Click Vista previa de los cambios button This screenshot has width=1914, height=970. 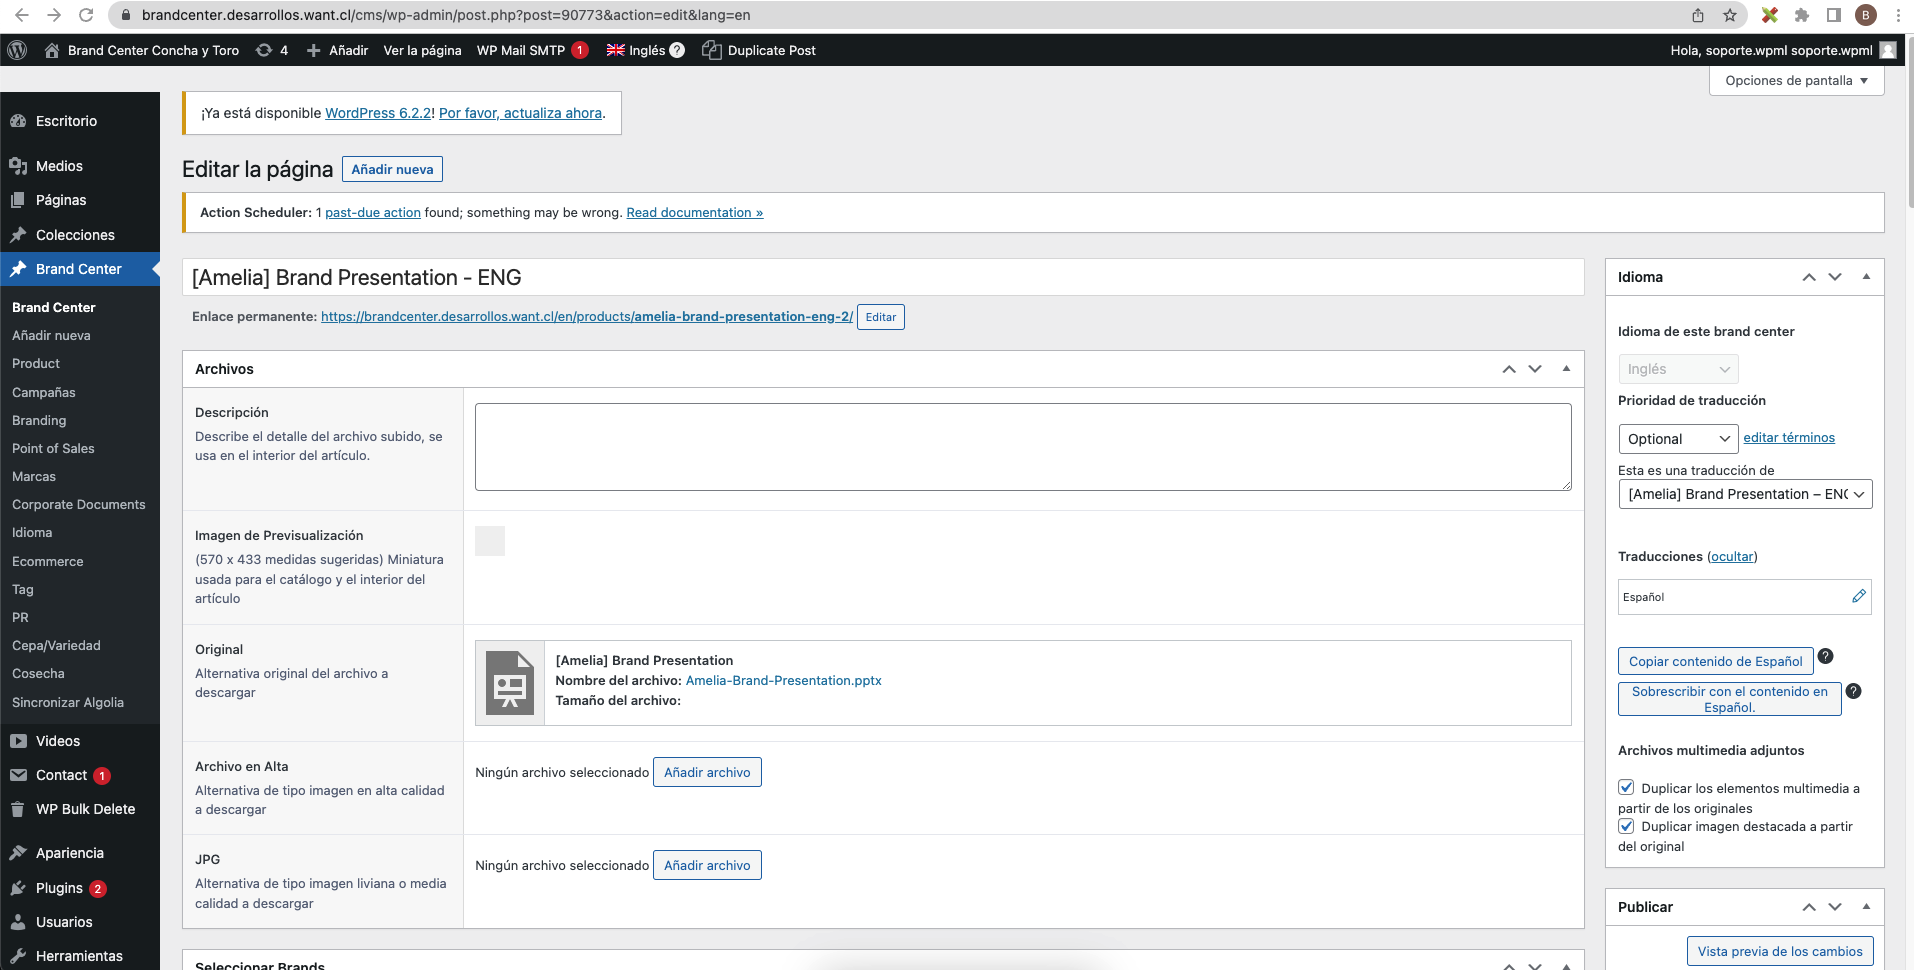point(1780,951)
